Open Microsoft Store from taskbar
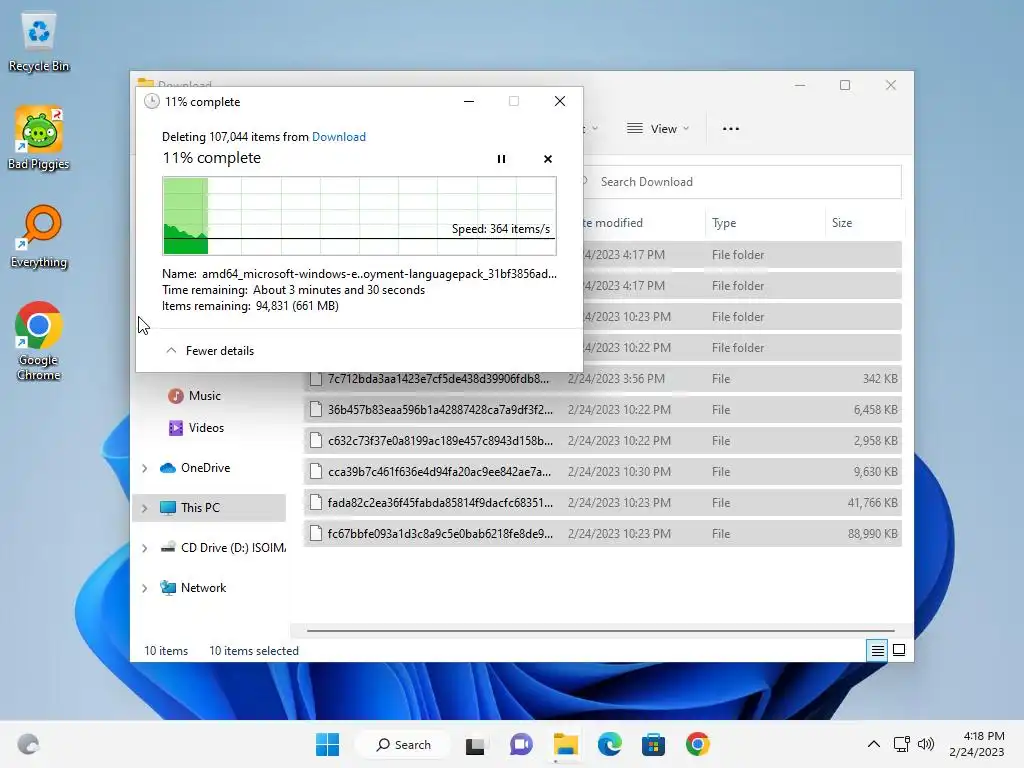Screen dimensions: 1024x768 click(x=653, y=744)
